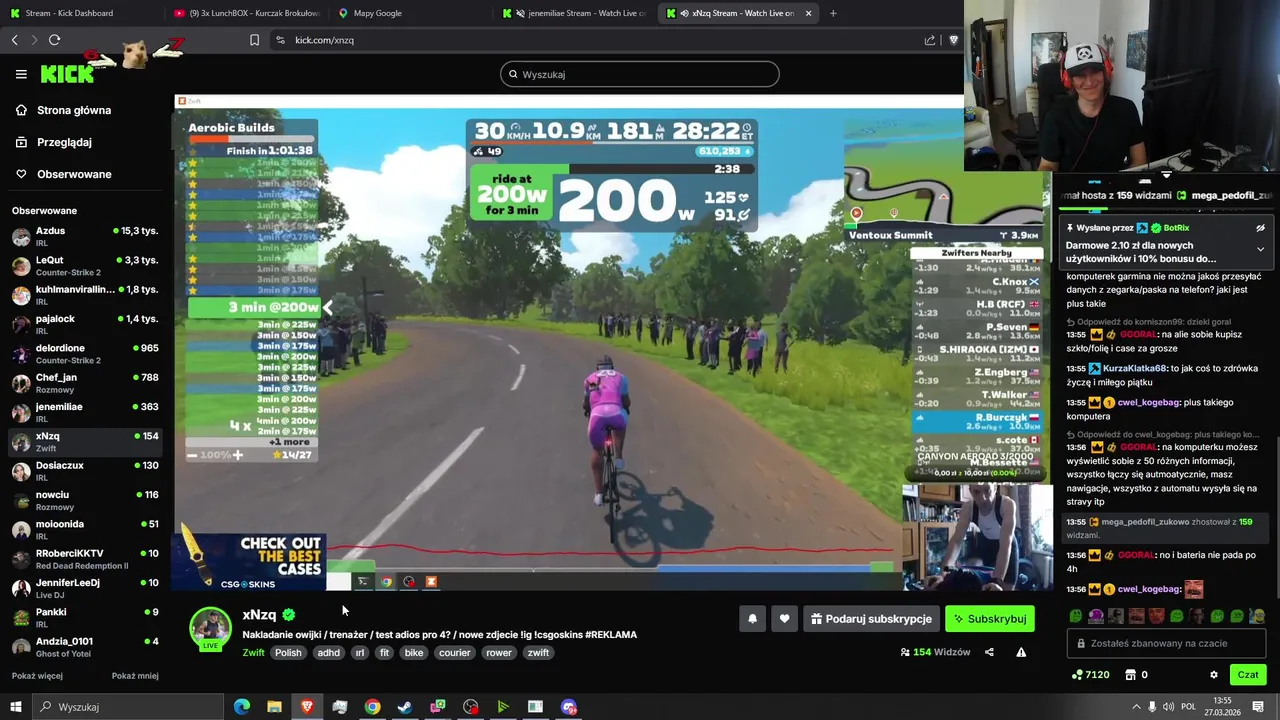Click the Polish tag
Viewport: 1280px width, 720px height.
click(288, 653)
